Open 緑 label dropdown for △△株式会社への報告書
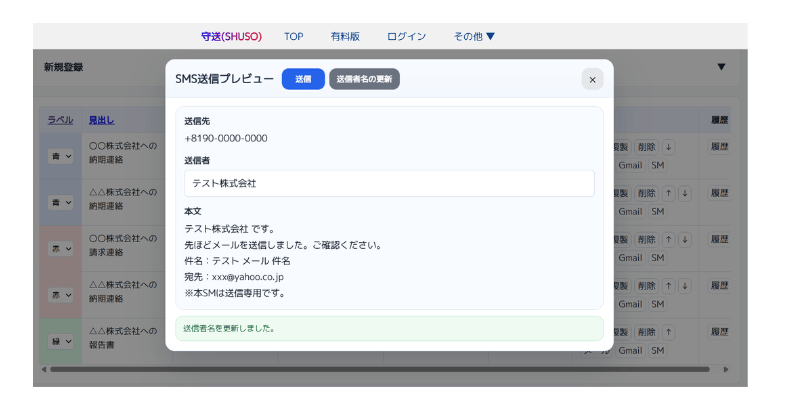 coord(61,341)
